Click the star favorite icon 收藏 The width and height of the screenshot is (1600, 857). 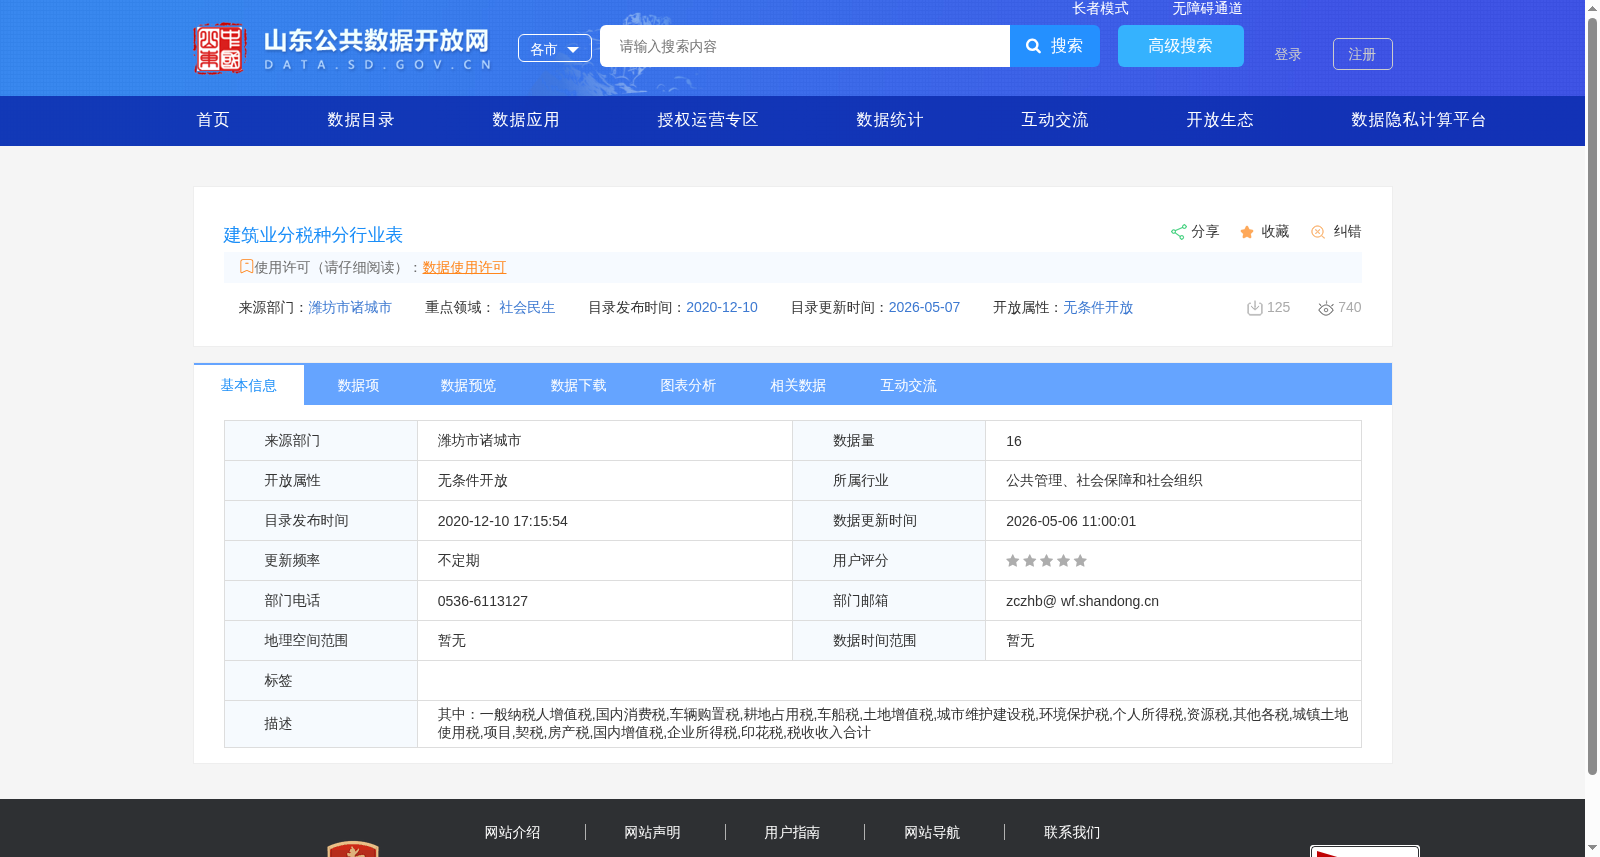[1247, 232]
